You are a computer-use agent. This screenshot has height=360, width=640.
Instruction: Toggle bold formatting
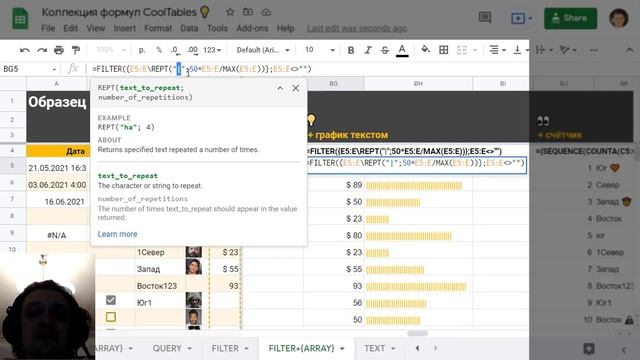tap(351, 50)
